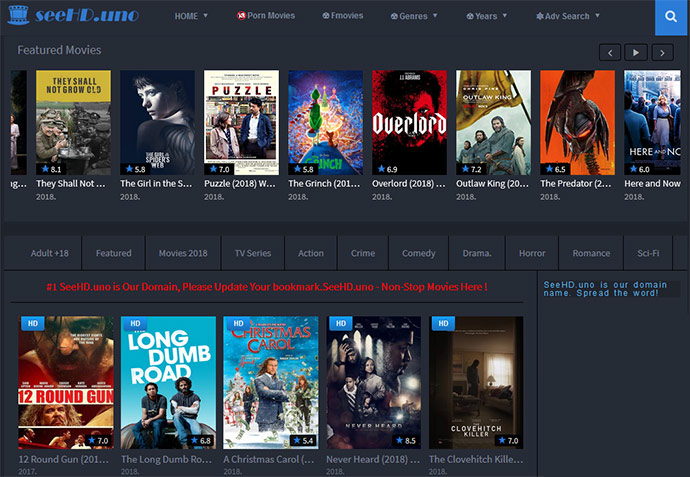Open the Adv Search dropdown
This screenshot has width=690, height=477.
pos(568,17)
